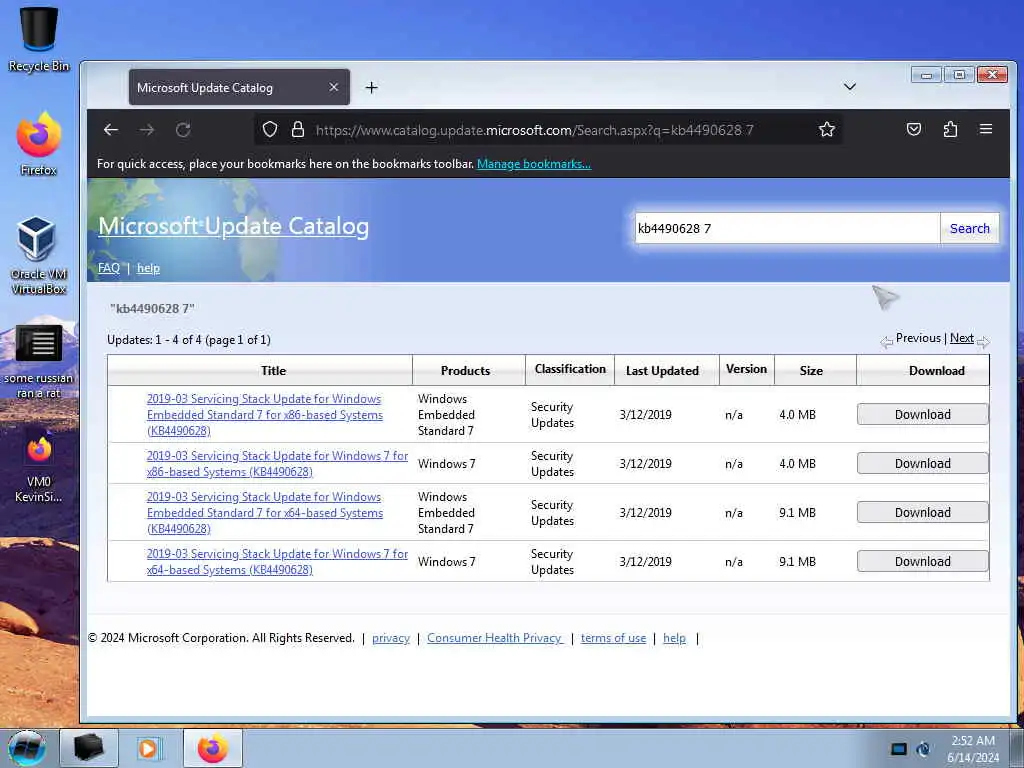Screen dimensions: 1024x768
Task: Open help link under catalog title
Action: coord(148,268)
